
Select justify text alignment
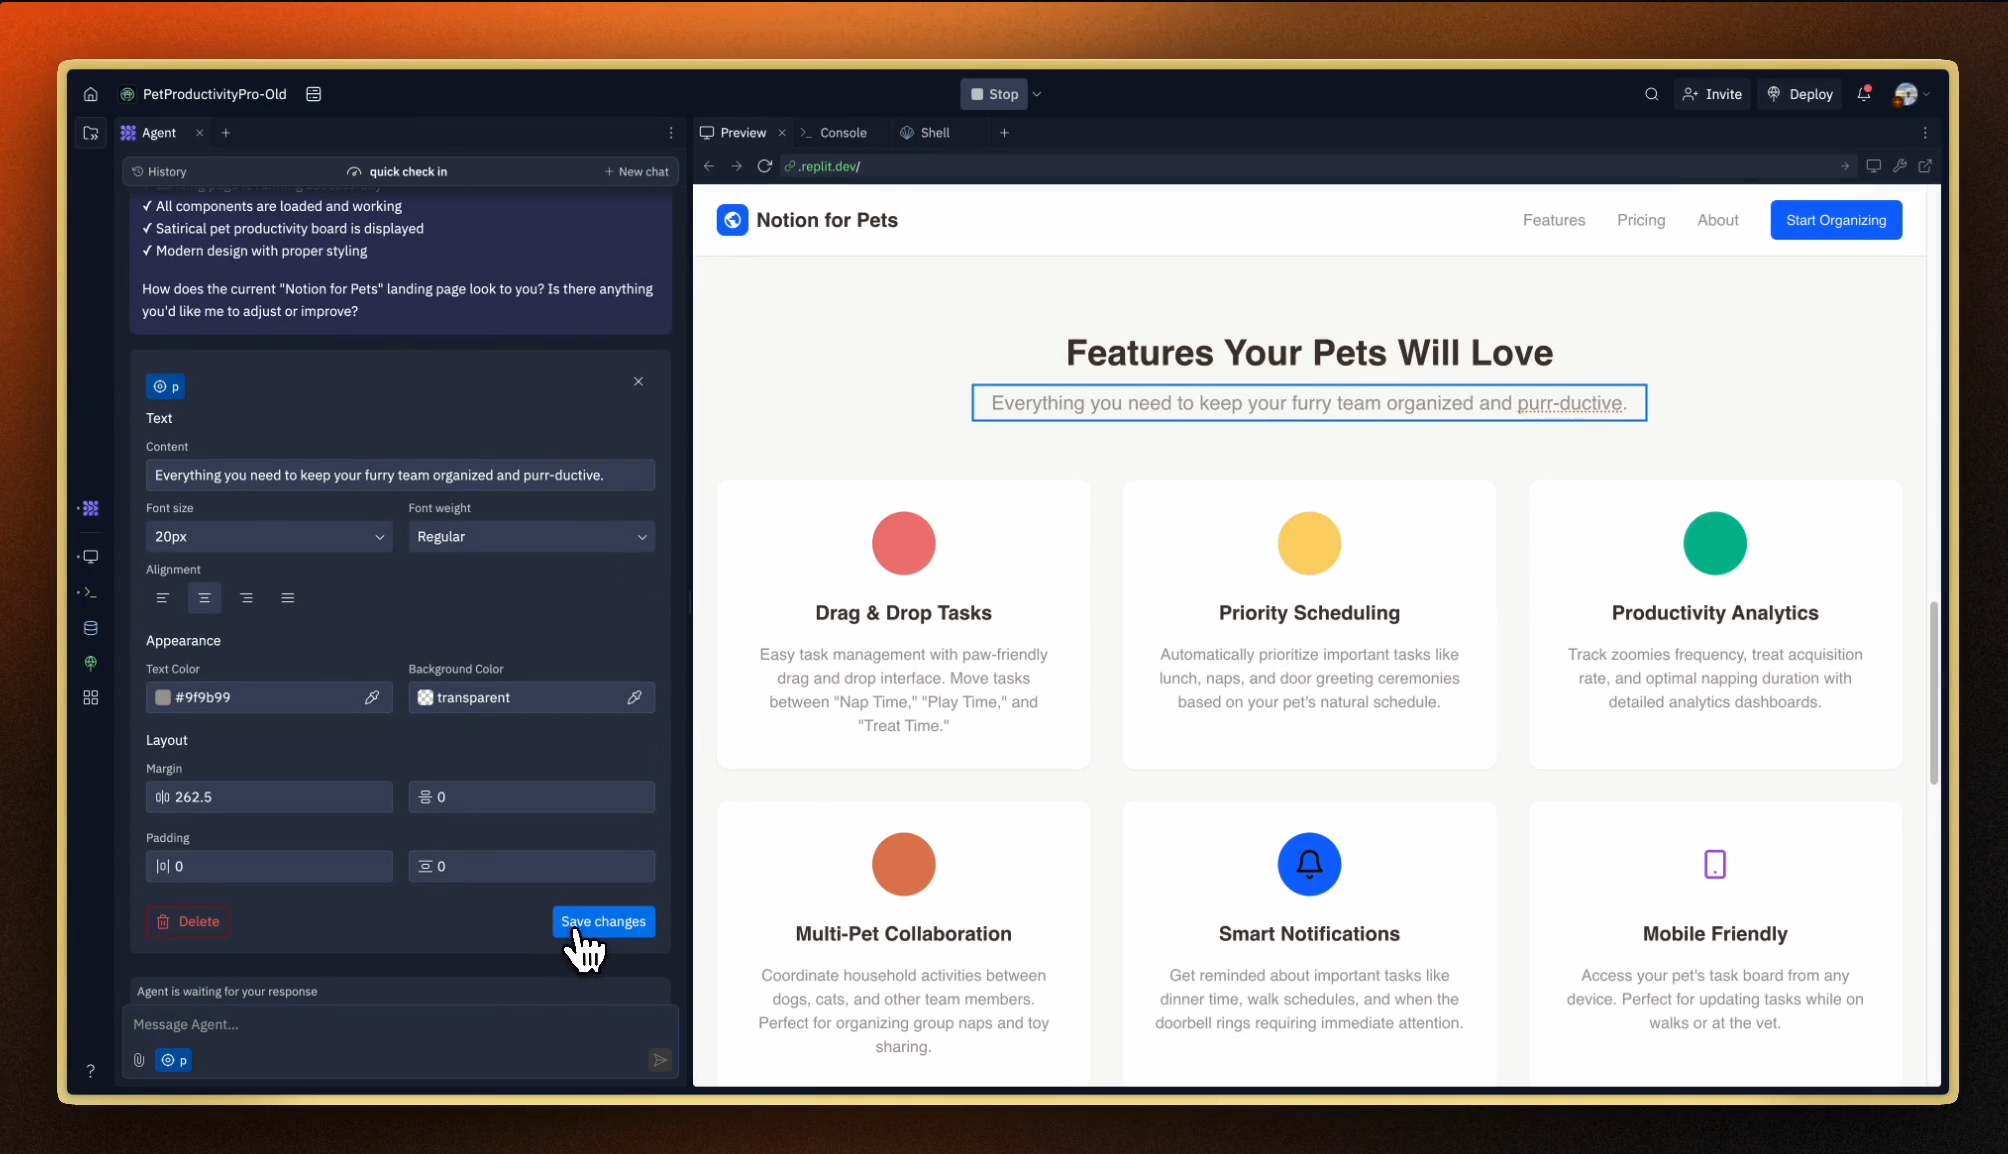[288, 598]
